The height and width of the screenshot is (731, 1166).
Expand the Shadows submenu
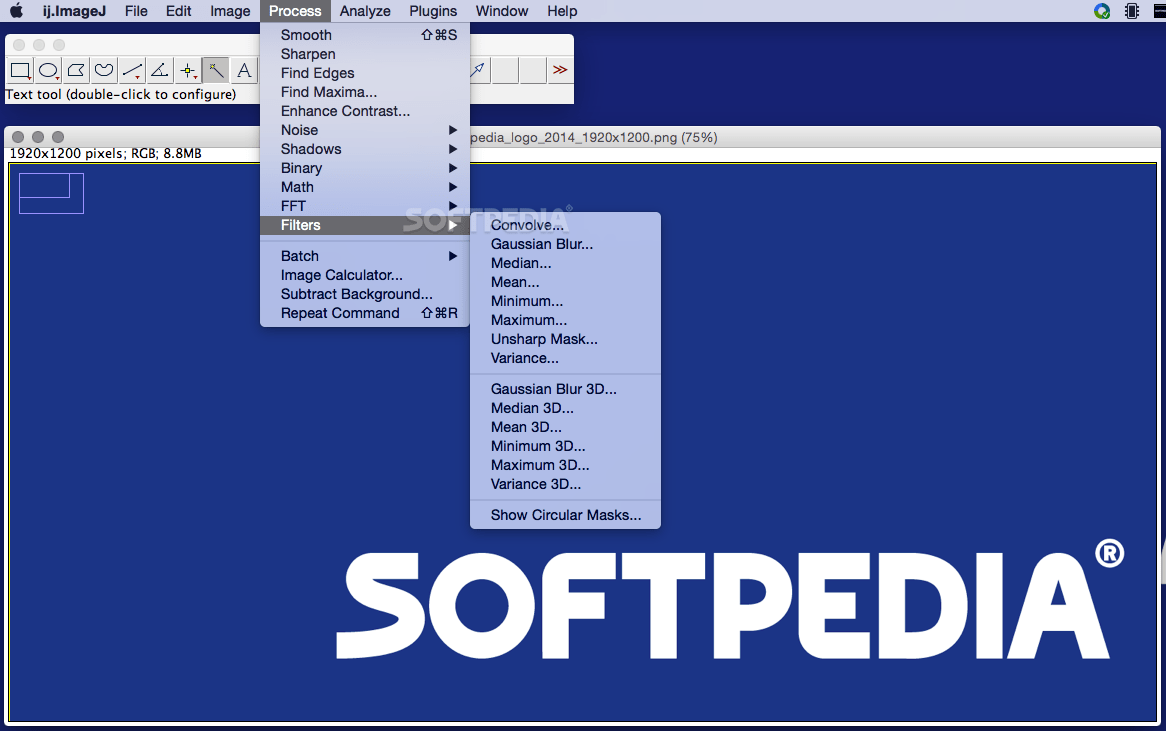point(365,149)
